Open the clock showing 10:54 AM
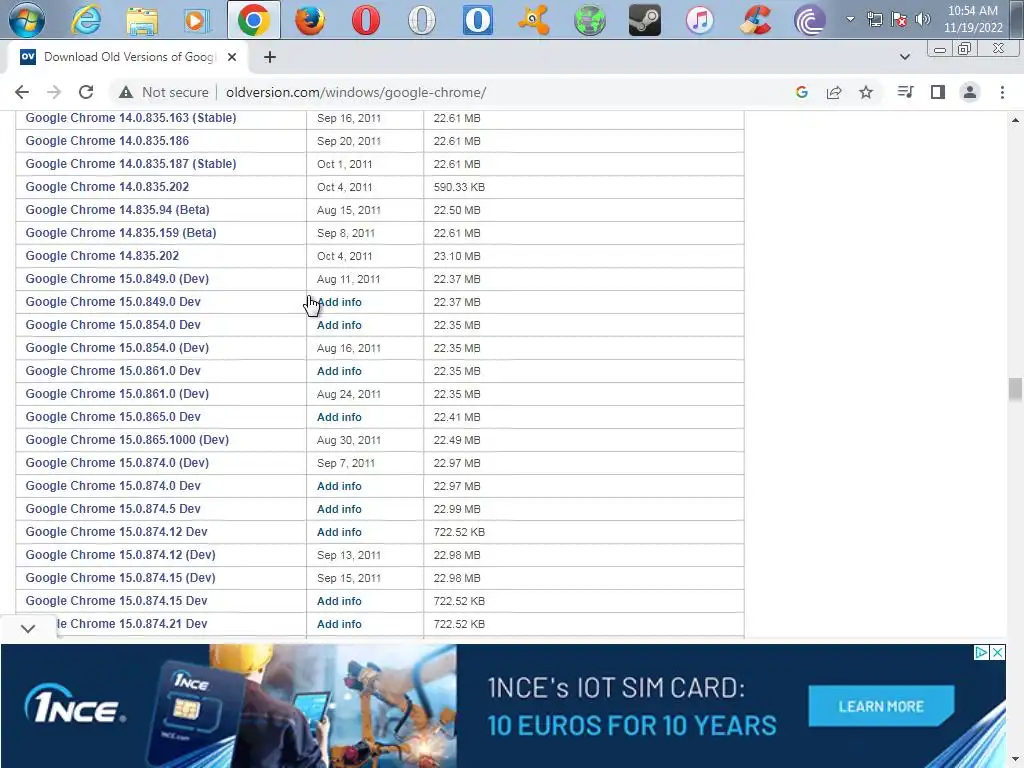 tap(973, 19)
